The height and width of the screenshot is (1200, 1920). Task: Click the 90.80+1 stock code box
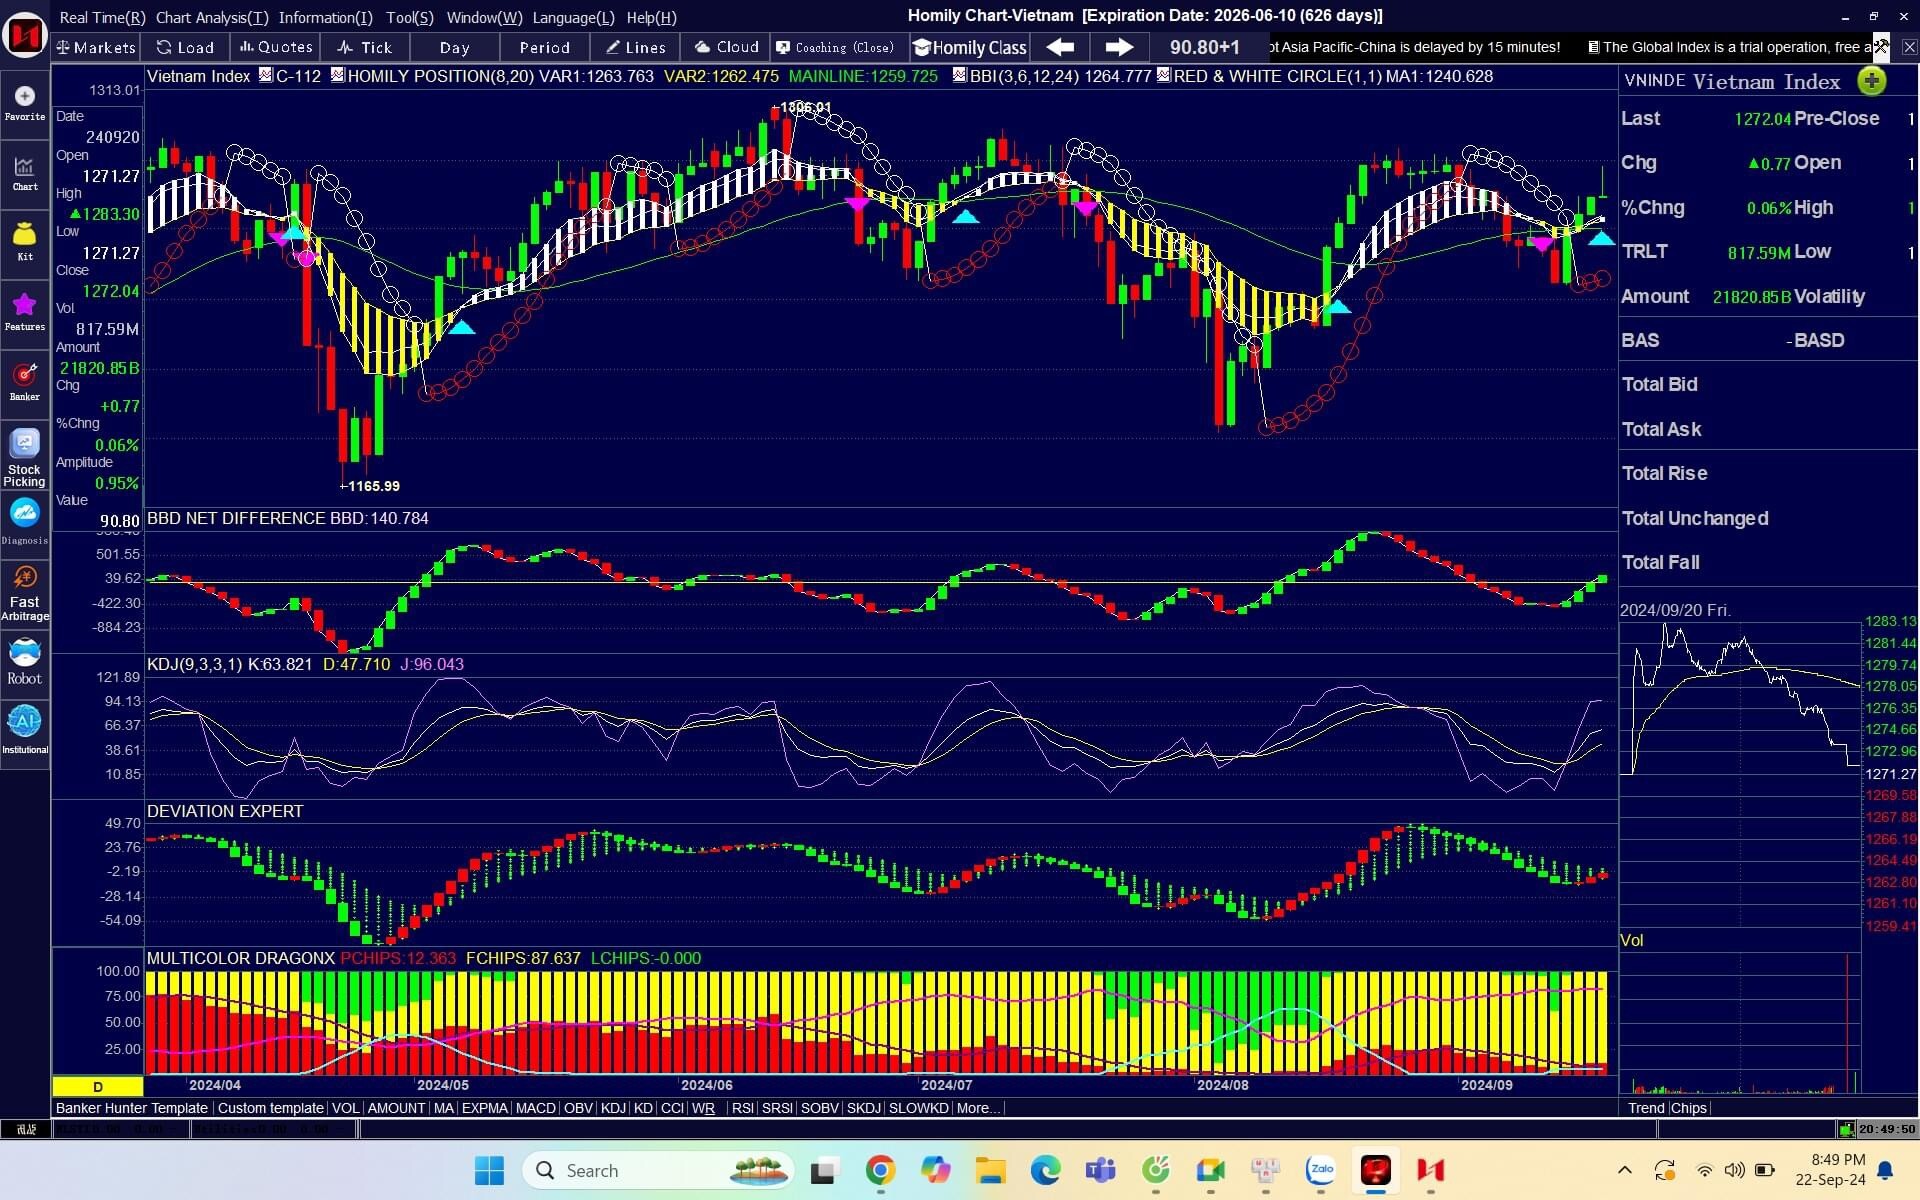click(x=1204, y=47)
